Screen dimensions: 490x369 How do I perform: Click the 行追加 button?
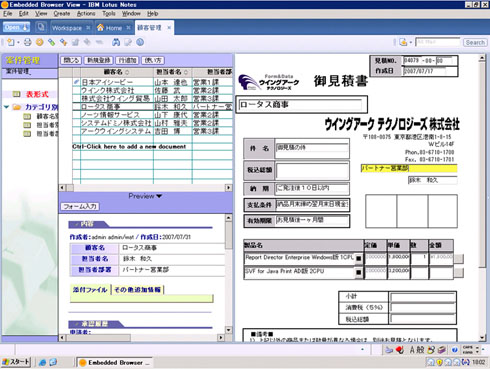tap(127, 60)
